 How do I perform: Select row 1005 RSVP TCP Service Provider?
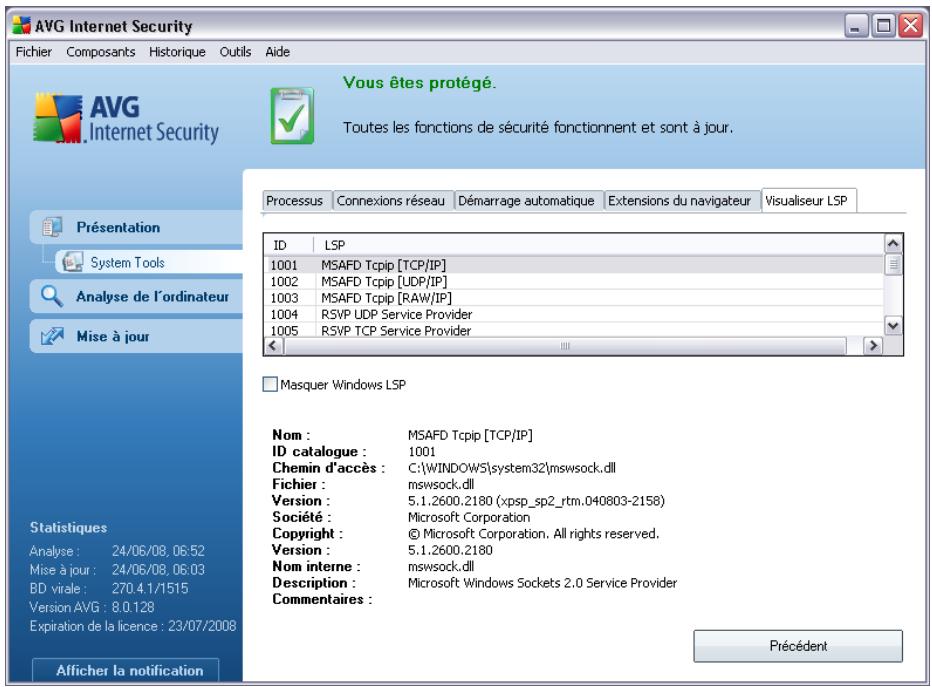coord(574,330)
